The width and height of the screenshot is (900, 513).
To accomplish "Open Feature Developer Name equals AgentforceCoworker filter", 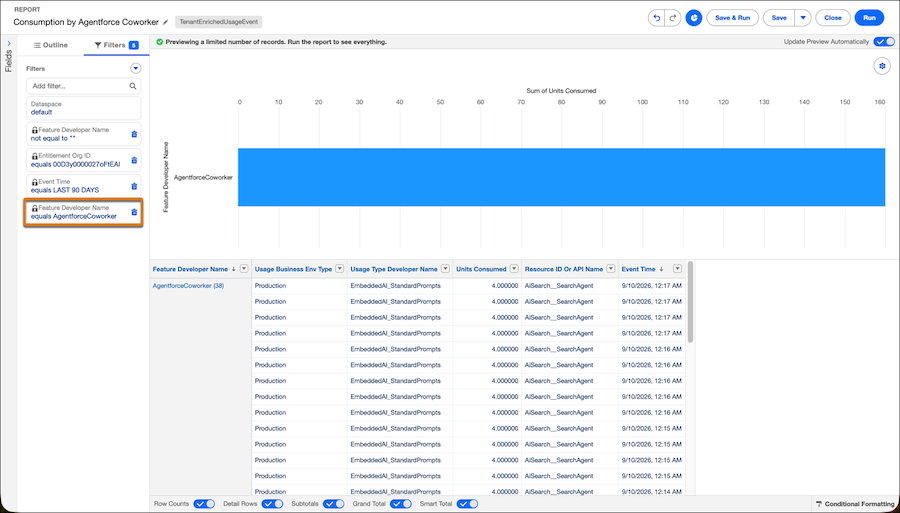I will (x=83, y=212).
